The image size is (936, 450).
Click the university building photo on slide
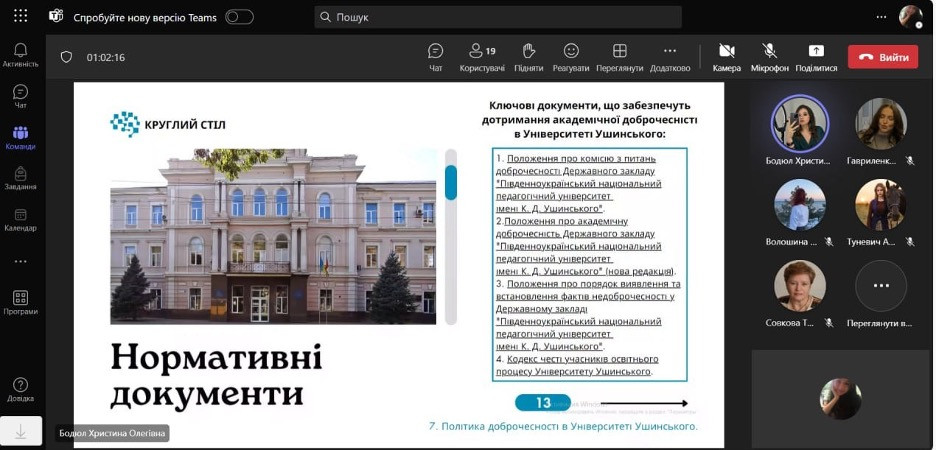pyautogui.click(x=273, y=236)
